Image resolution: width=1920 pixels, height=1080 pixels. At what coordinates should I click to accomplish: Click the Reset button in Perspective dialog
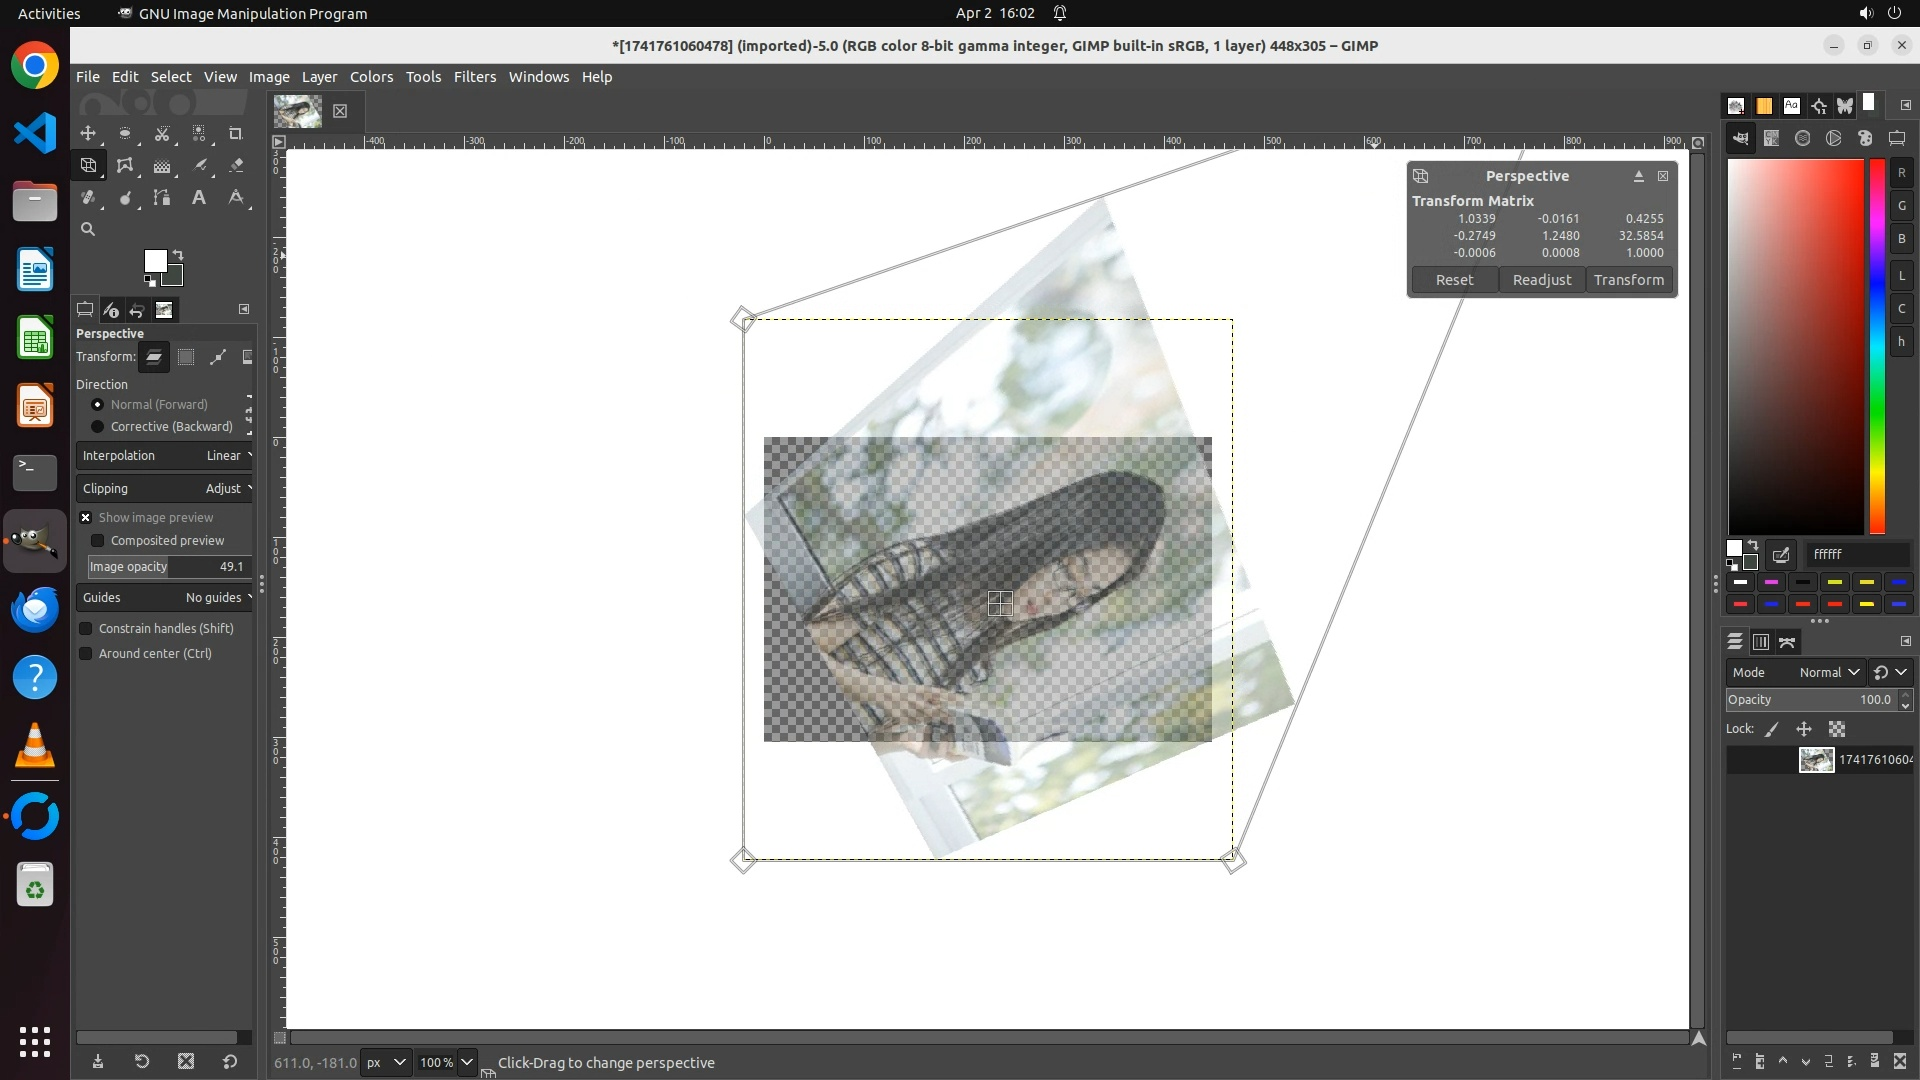(1454, 280)
